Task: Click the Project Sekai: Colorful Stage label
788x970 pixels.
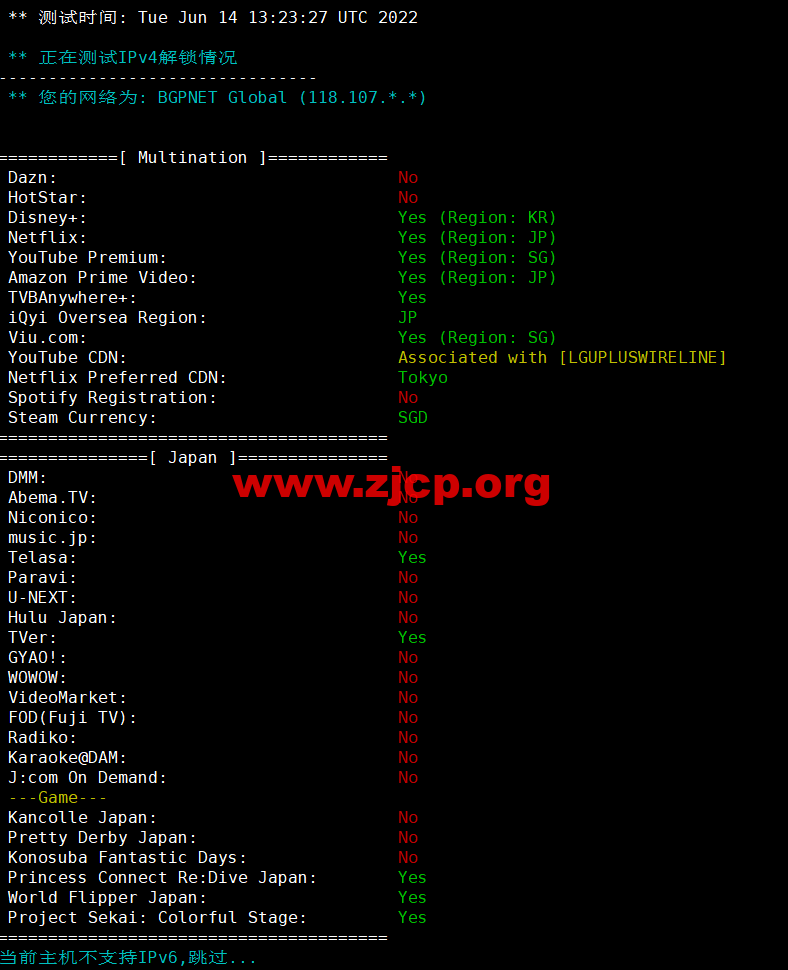Action: 157,917
